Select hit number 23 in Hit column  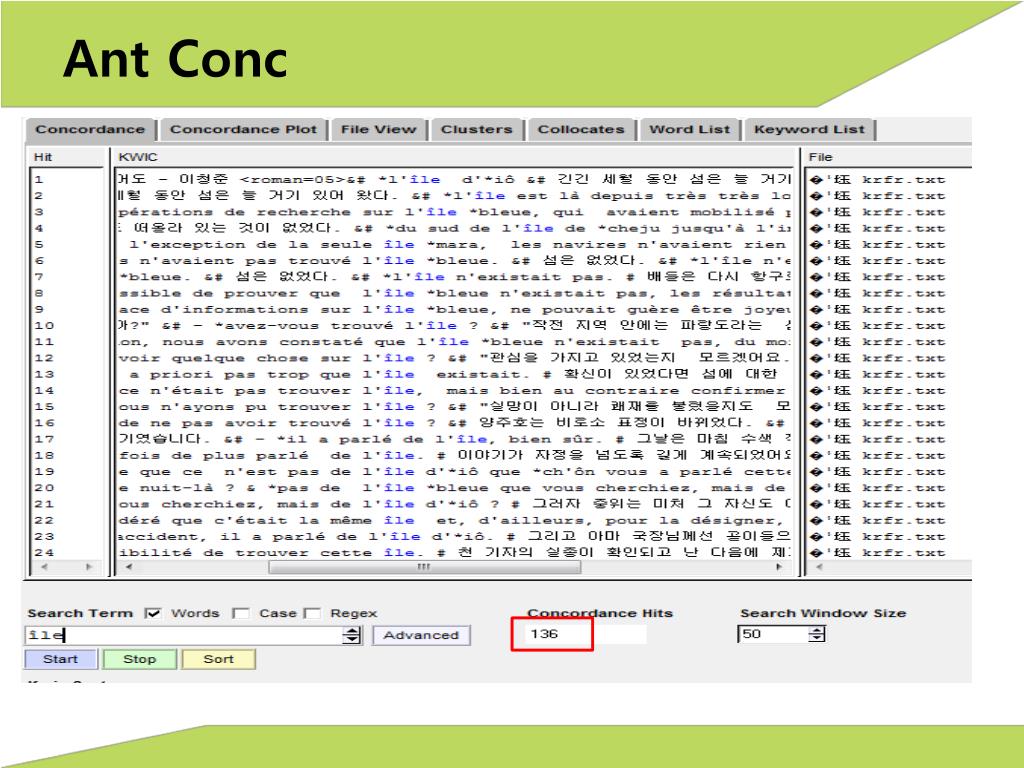click(x=44, y=536)
